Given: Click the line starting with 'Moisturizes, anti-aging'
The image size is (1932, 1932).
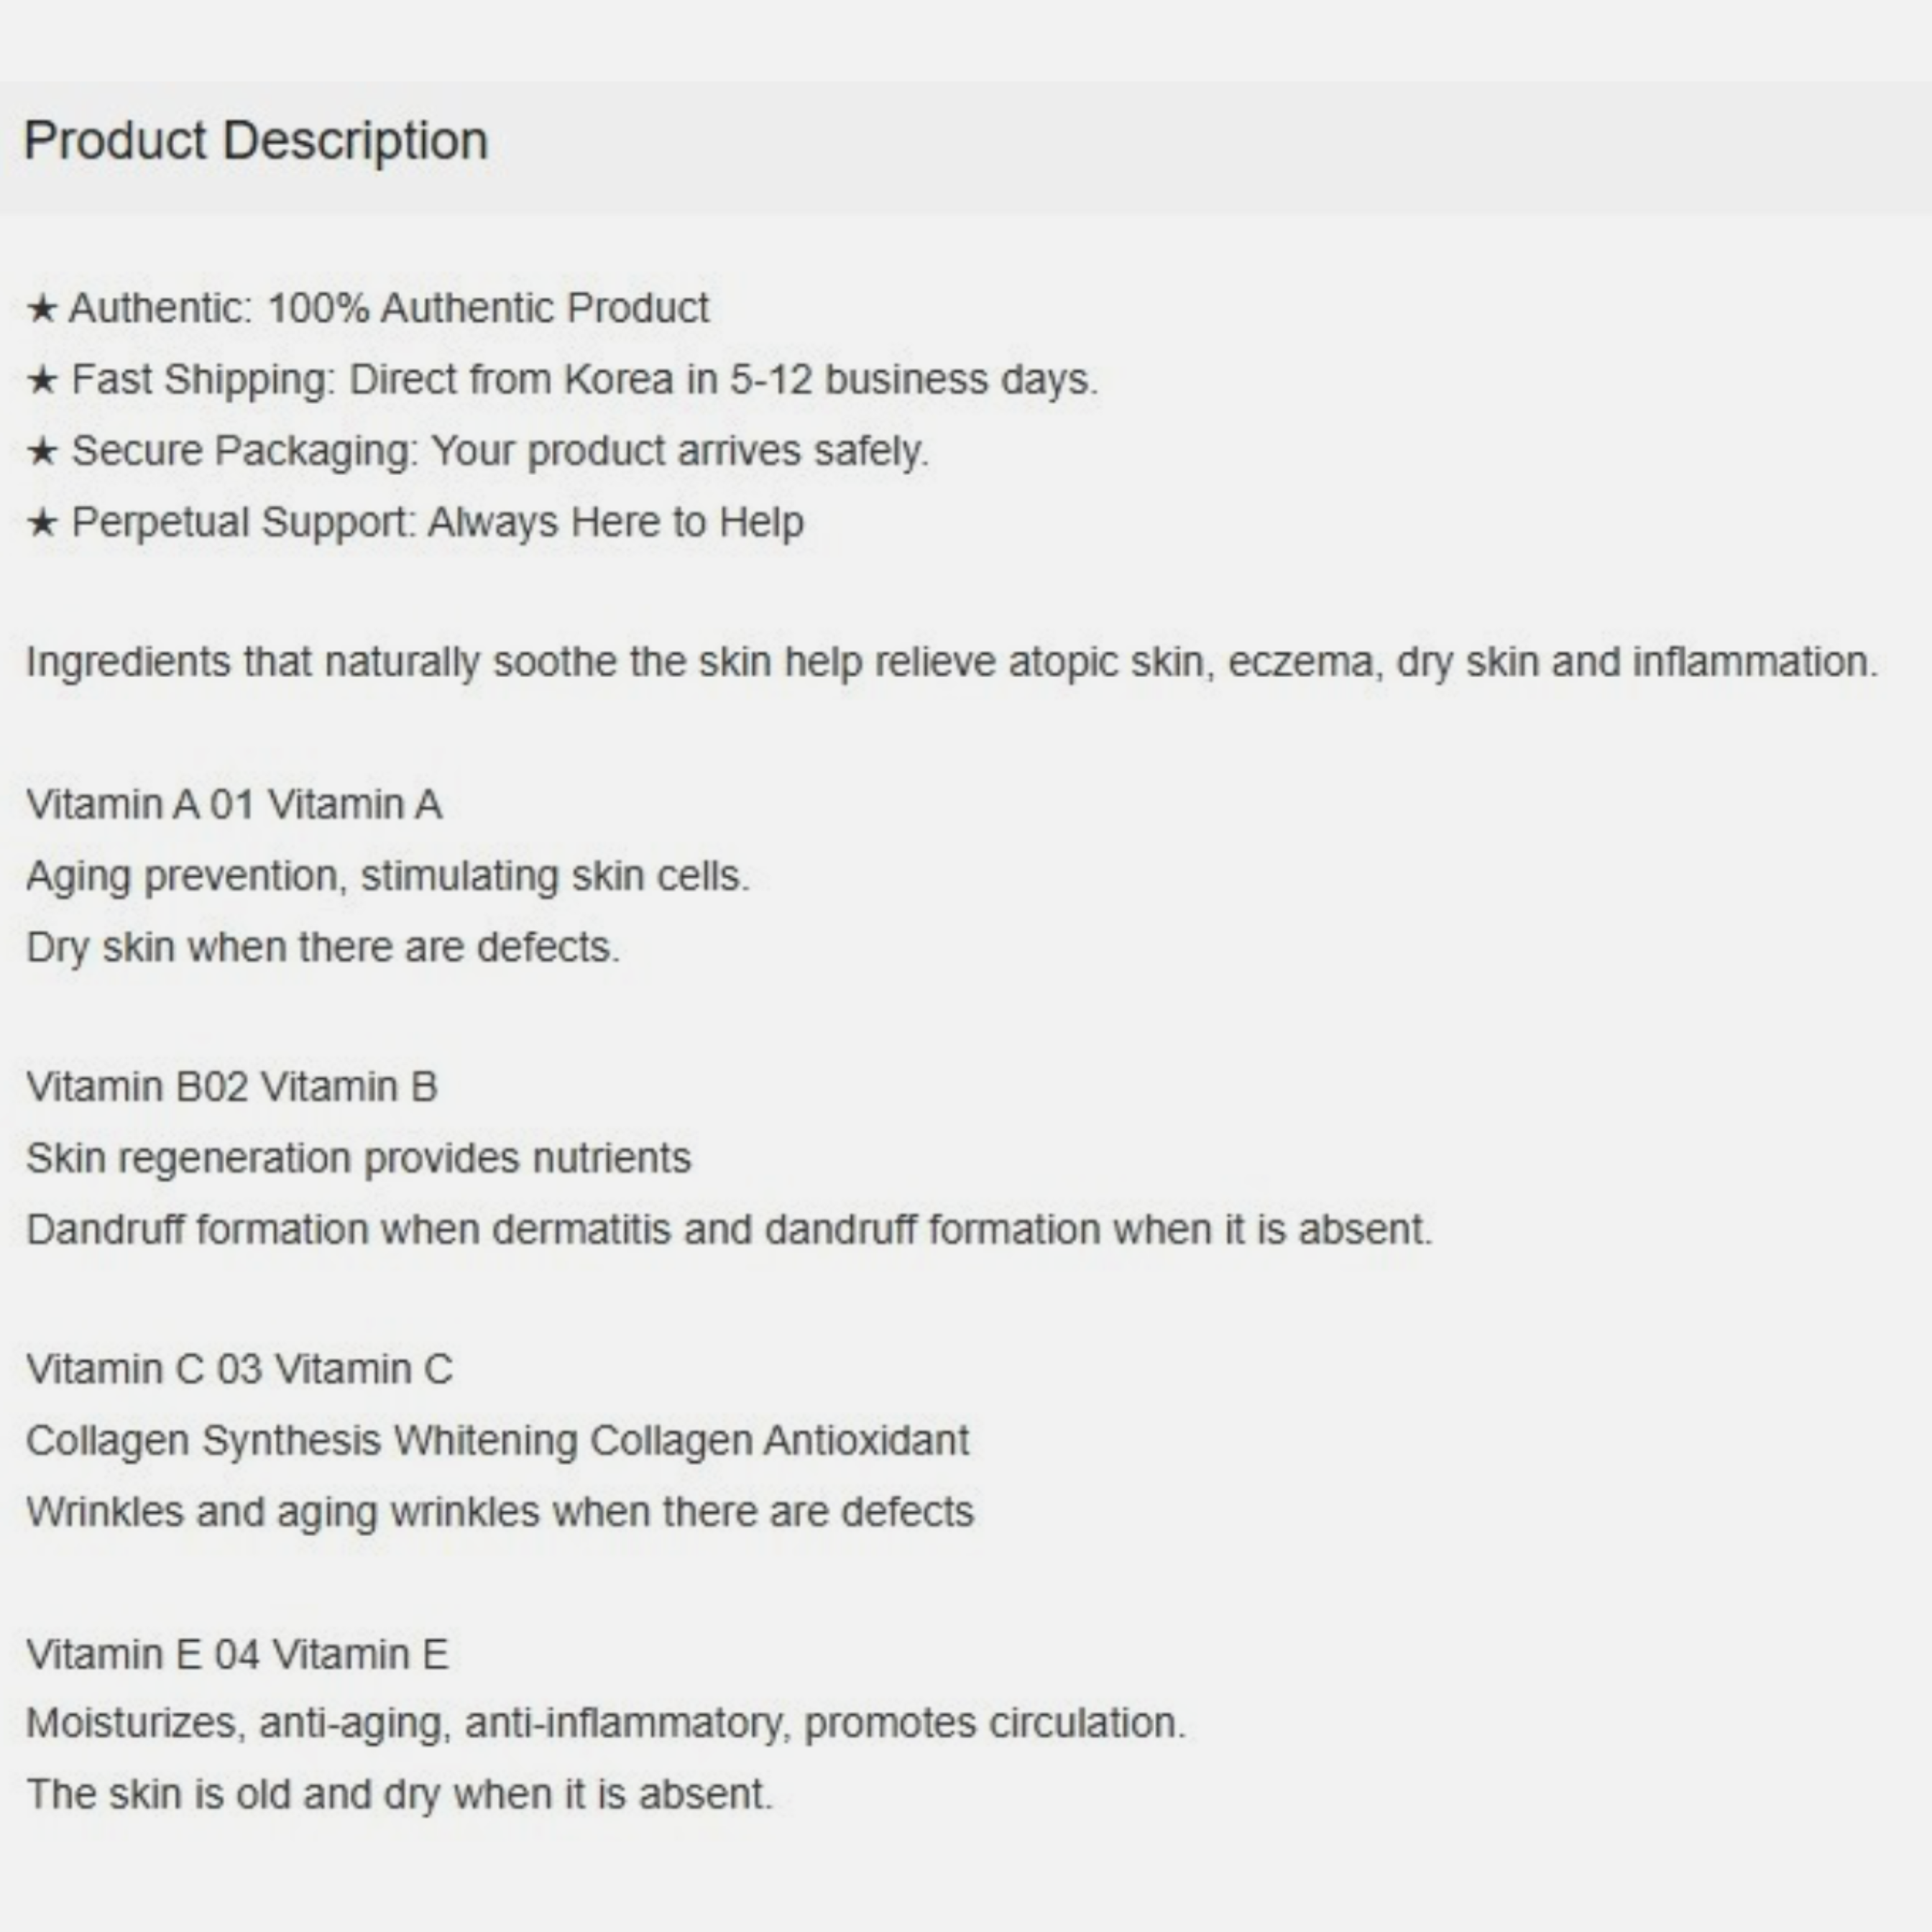Looking at the screenshot, I should 605,1724.
